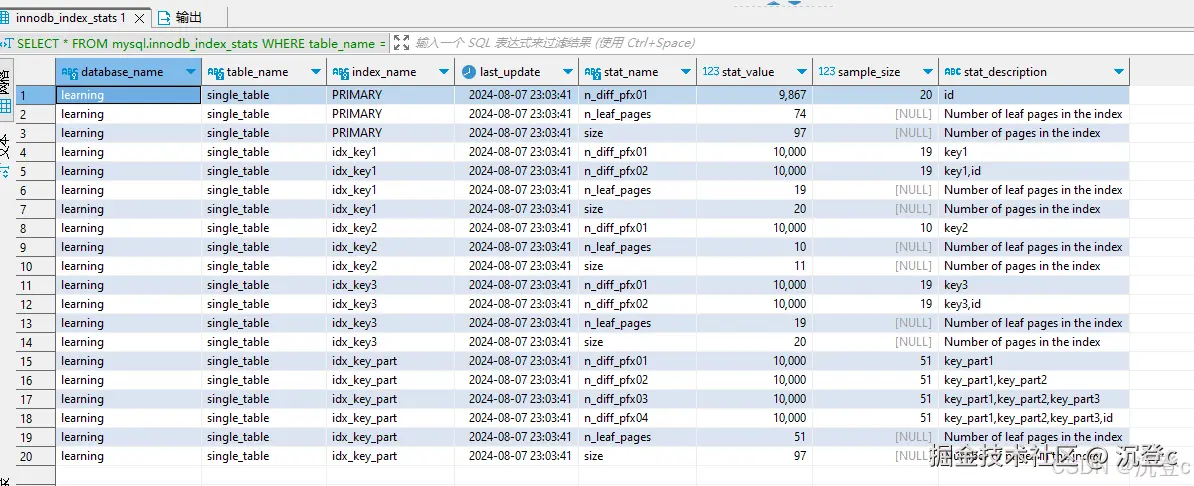Select the stat_description cell 'key1,id'
Screen dimensions: 1194x486
1034,171
